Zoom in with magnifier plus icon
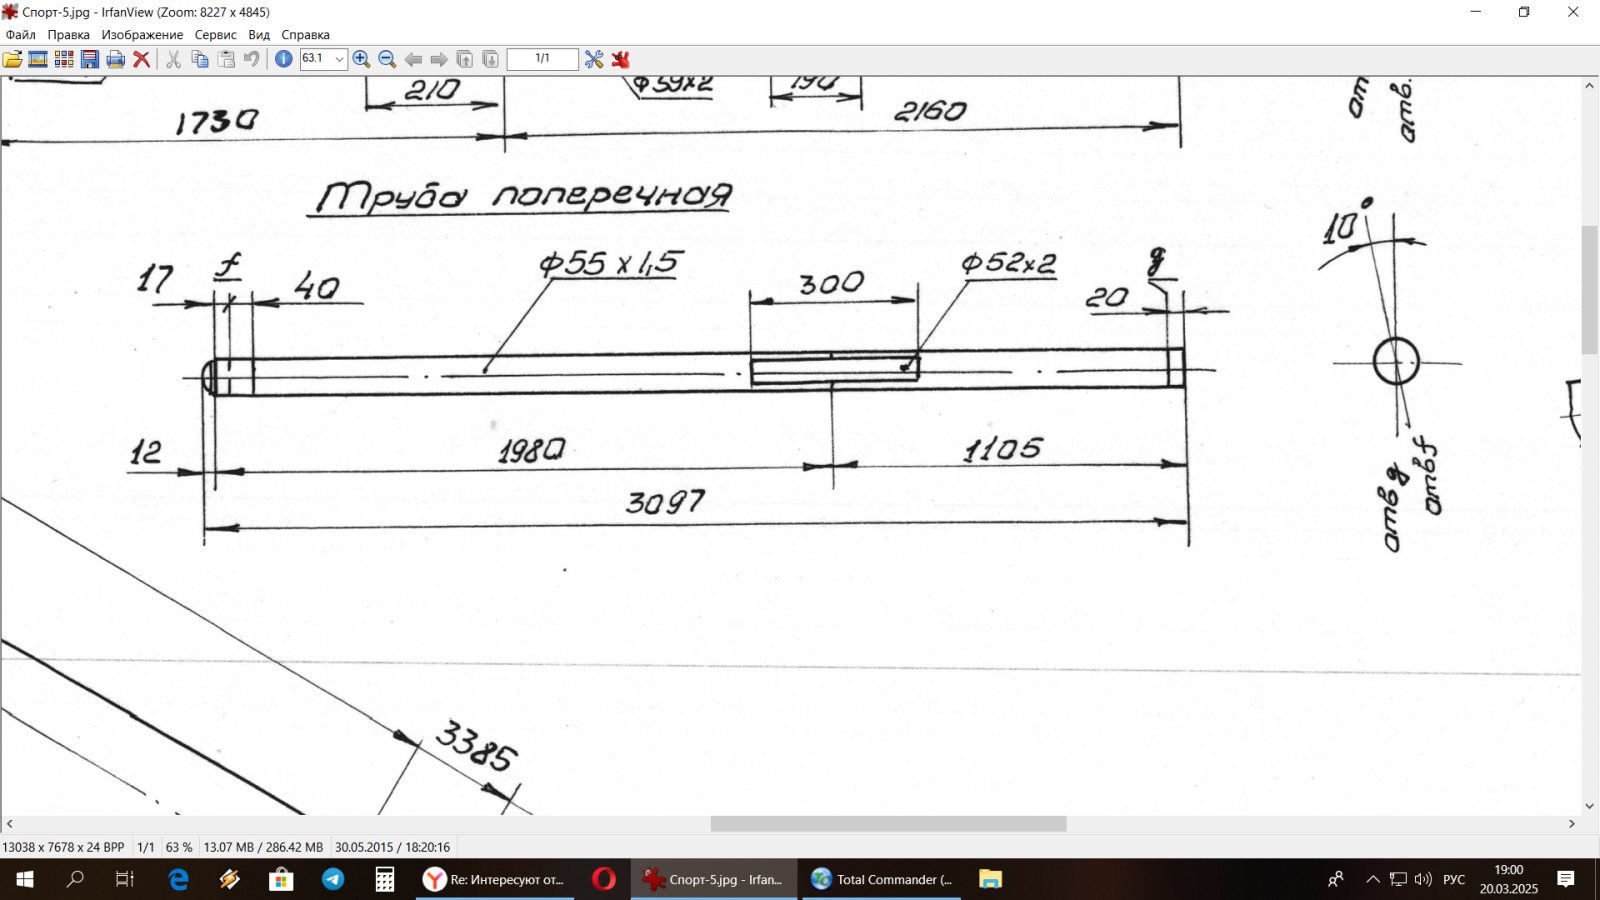 [361, 60]
